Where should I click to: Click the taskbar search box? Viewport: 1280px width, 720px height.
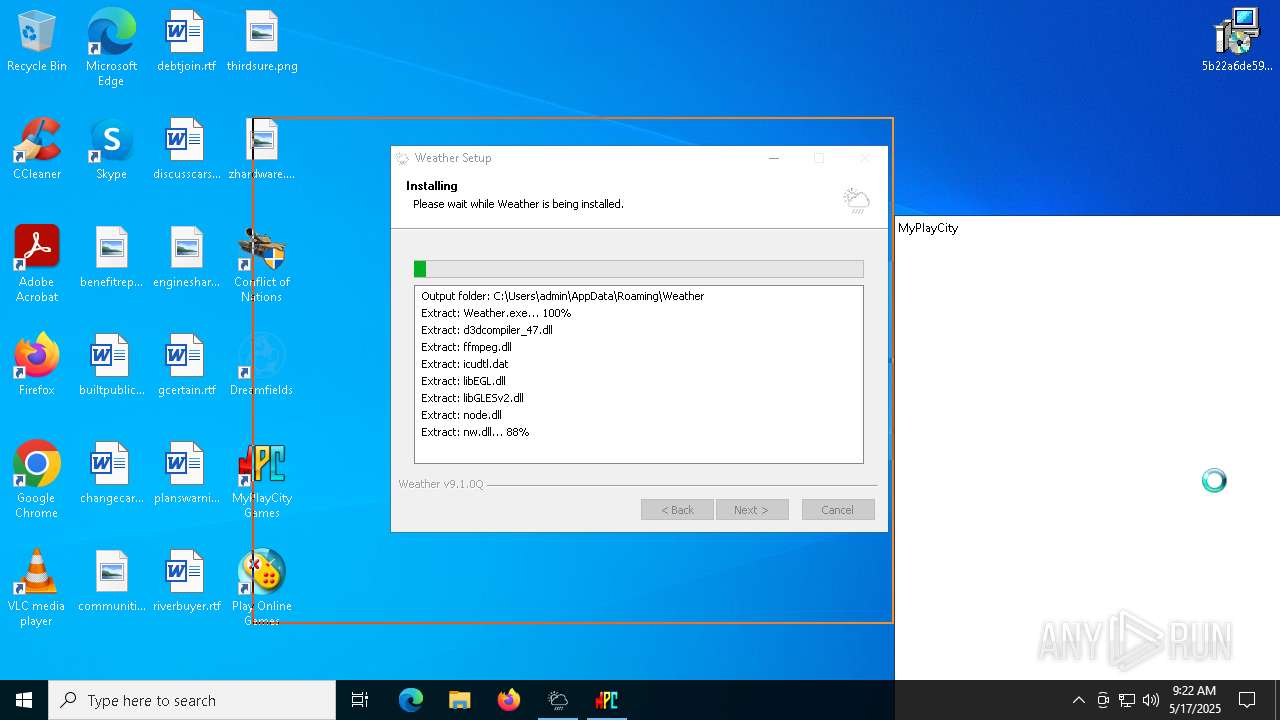pos(192,700)
